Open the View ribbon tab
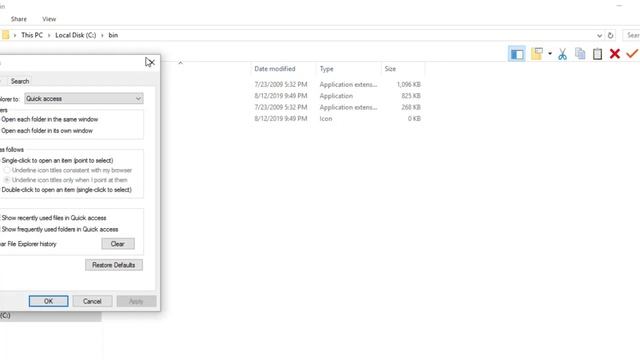 tap(49, 19)
